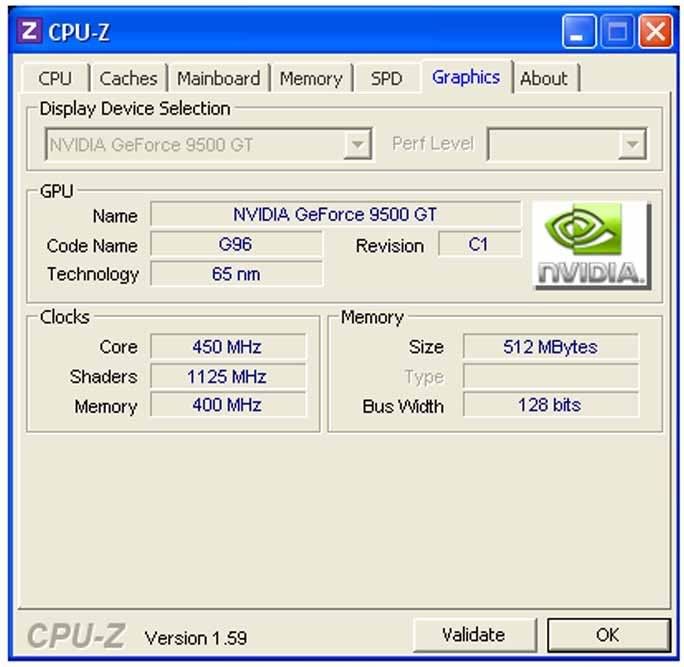
Task: Select the Memory tab
Action: pos(311,79)
